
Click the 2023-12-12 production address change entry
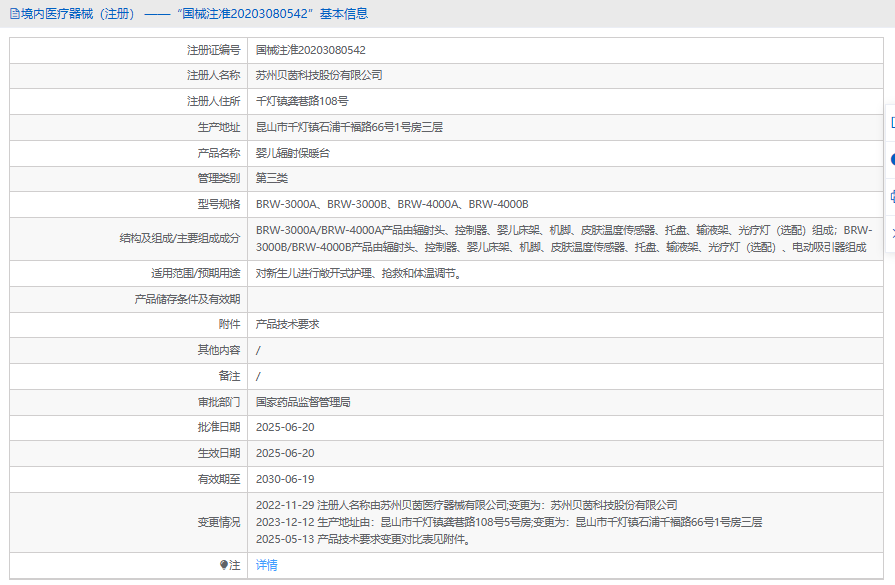(509, 522)
